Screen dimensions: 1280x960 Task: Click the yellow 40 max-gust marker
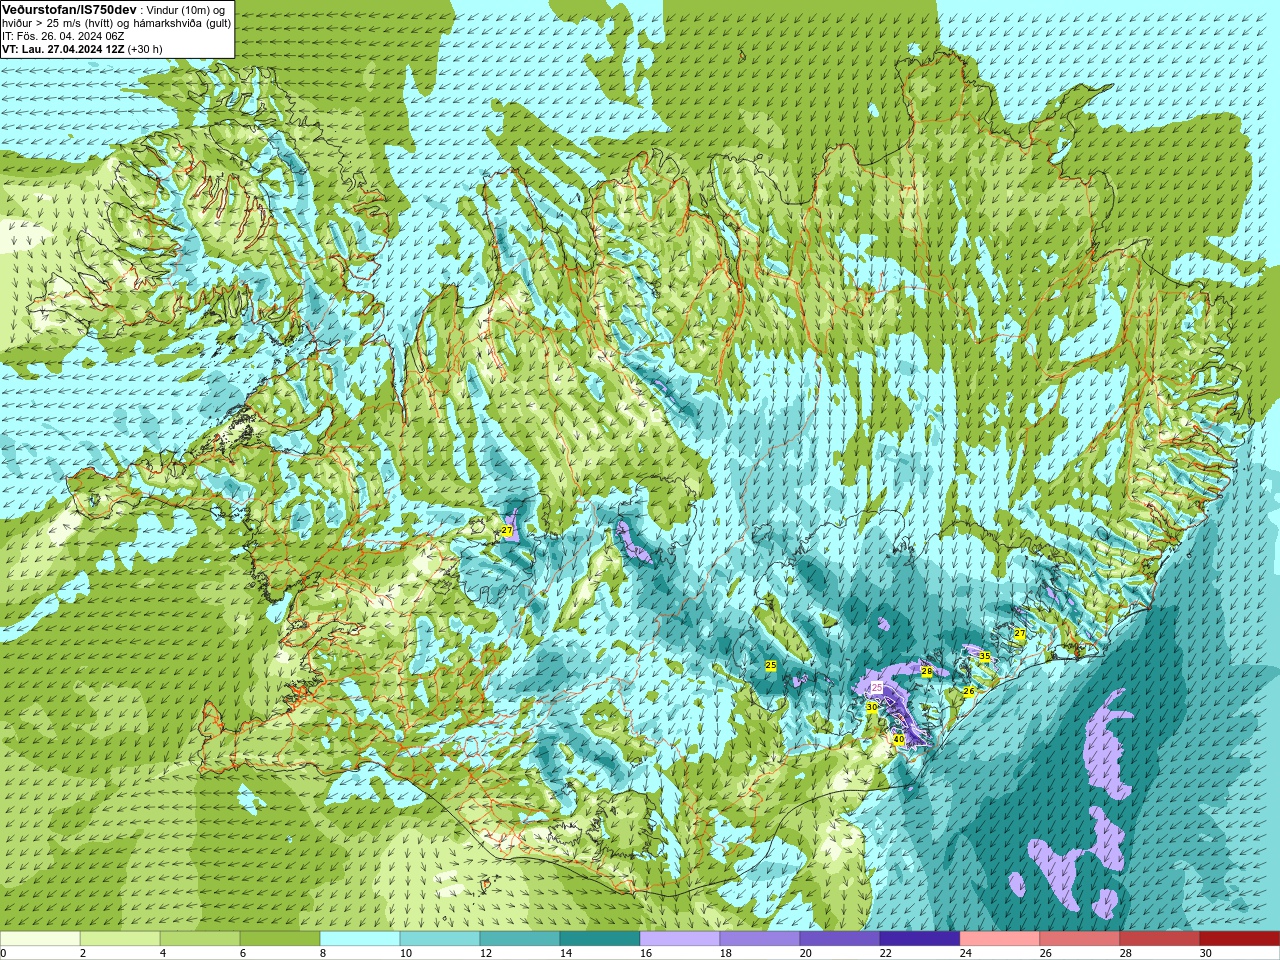(899, 740)
